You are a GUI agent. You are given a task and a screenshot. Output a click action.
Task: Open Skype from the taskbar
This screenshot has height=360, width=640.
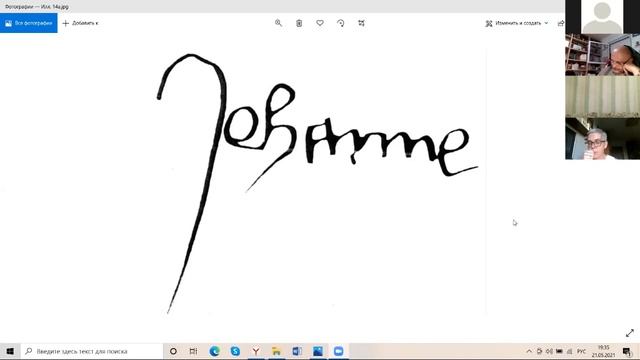click(x=235, y=351)
